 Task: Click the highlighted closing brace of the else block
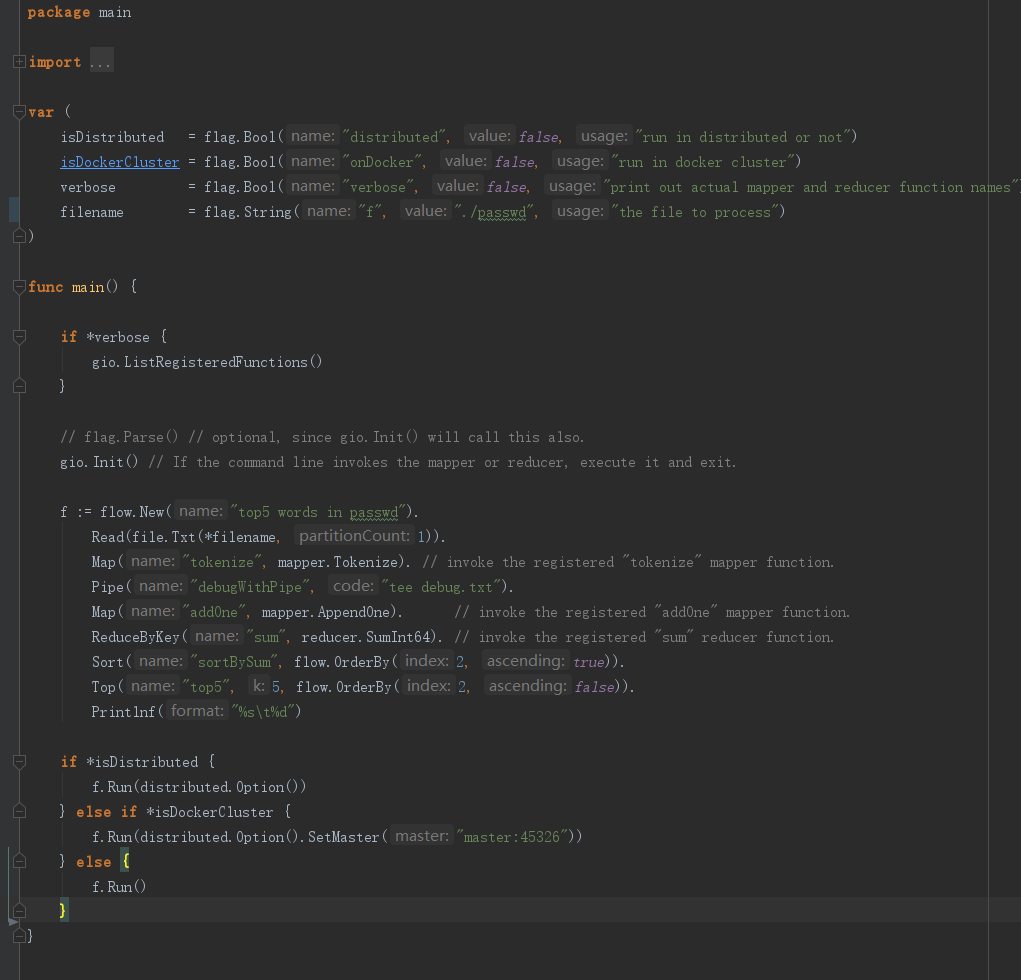pos(64,910)
